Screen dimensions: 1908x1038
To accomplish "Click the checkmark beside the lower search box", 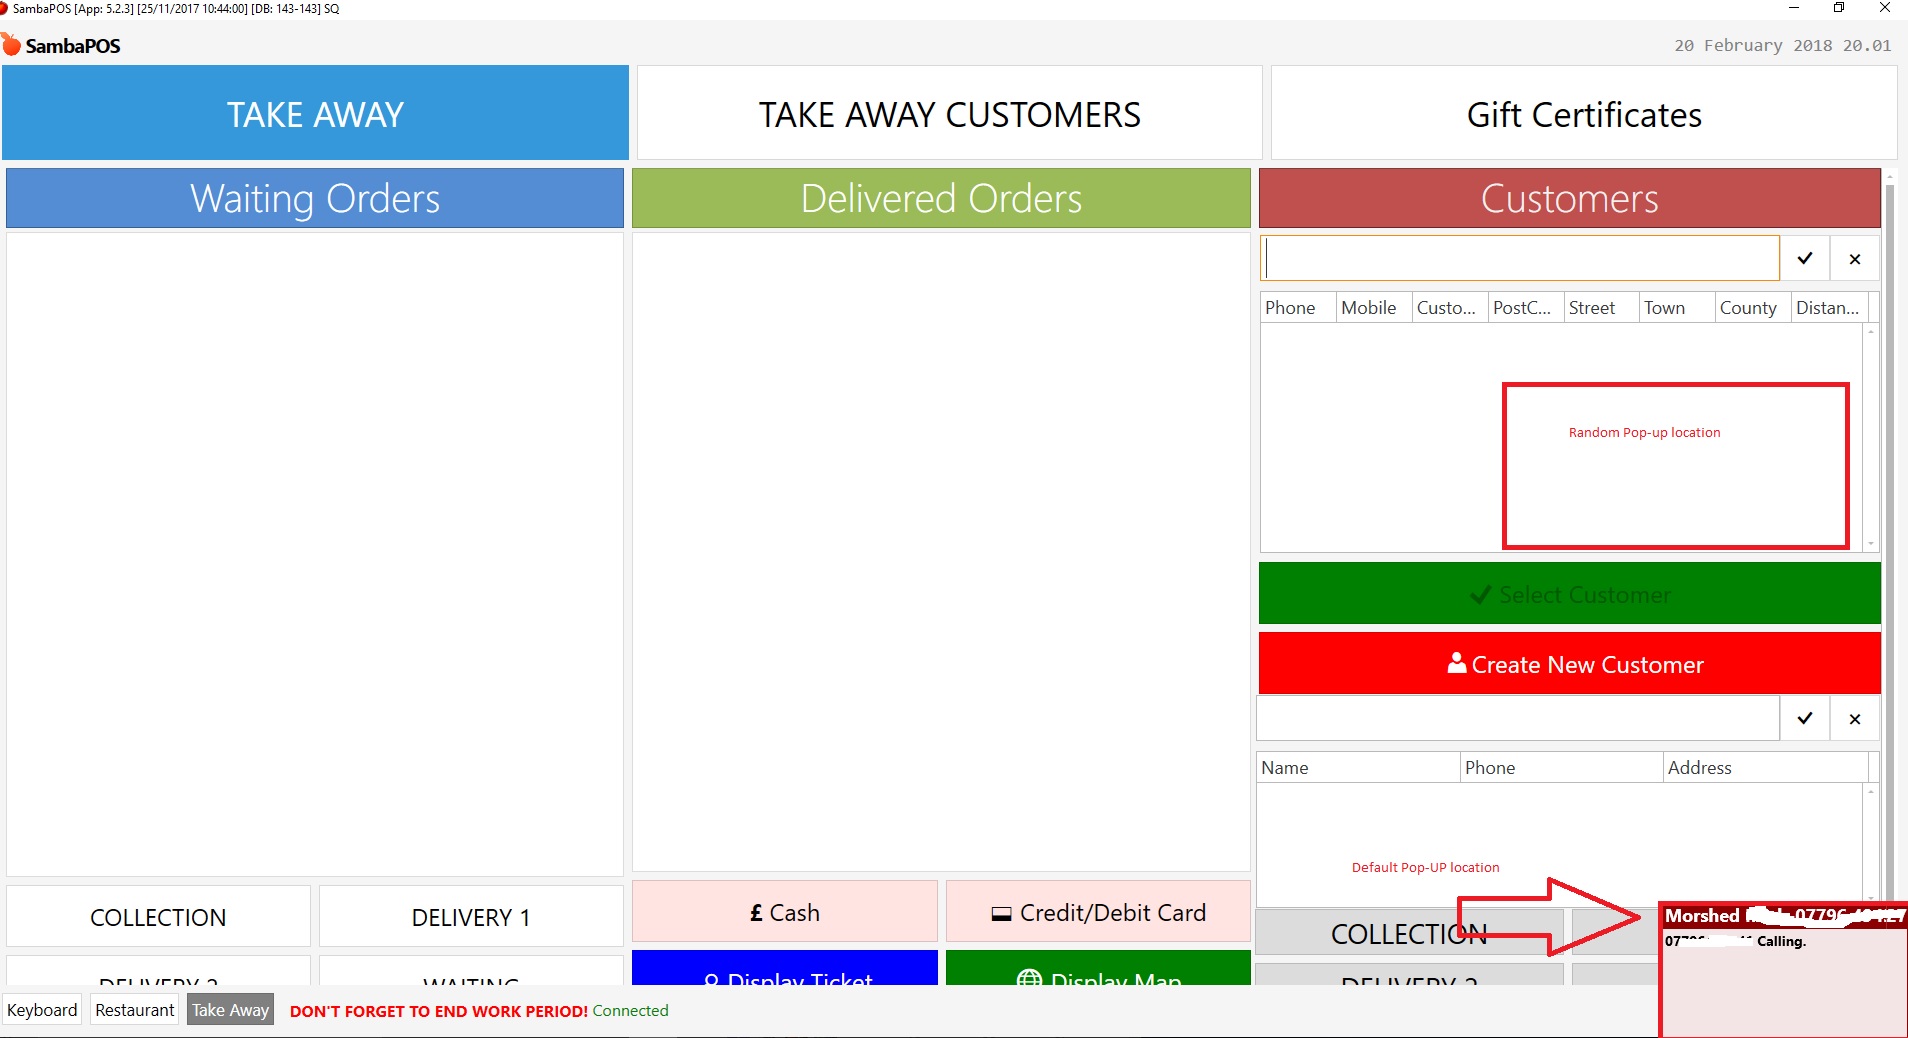I will point(1804,719).
